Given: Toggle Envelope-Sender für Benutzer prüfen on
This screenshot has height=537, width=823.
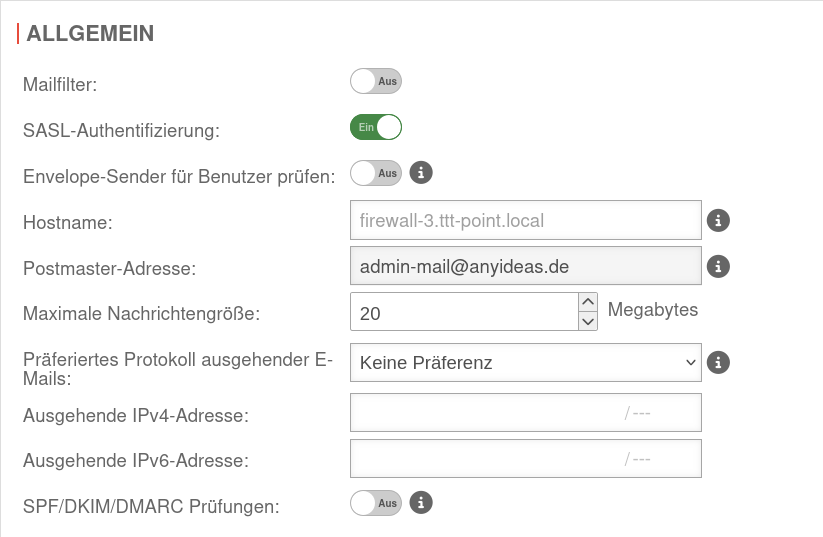Looking at the screenshot, I should coord(375,173).
